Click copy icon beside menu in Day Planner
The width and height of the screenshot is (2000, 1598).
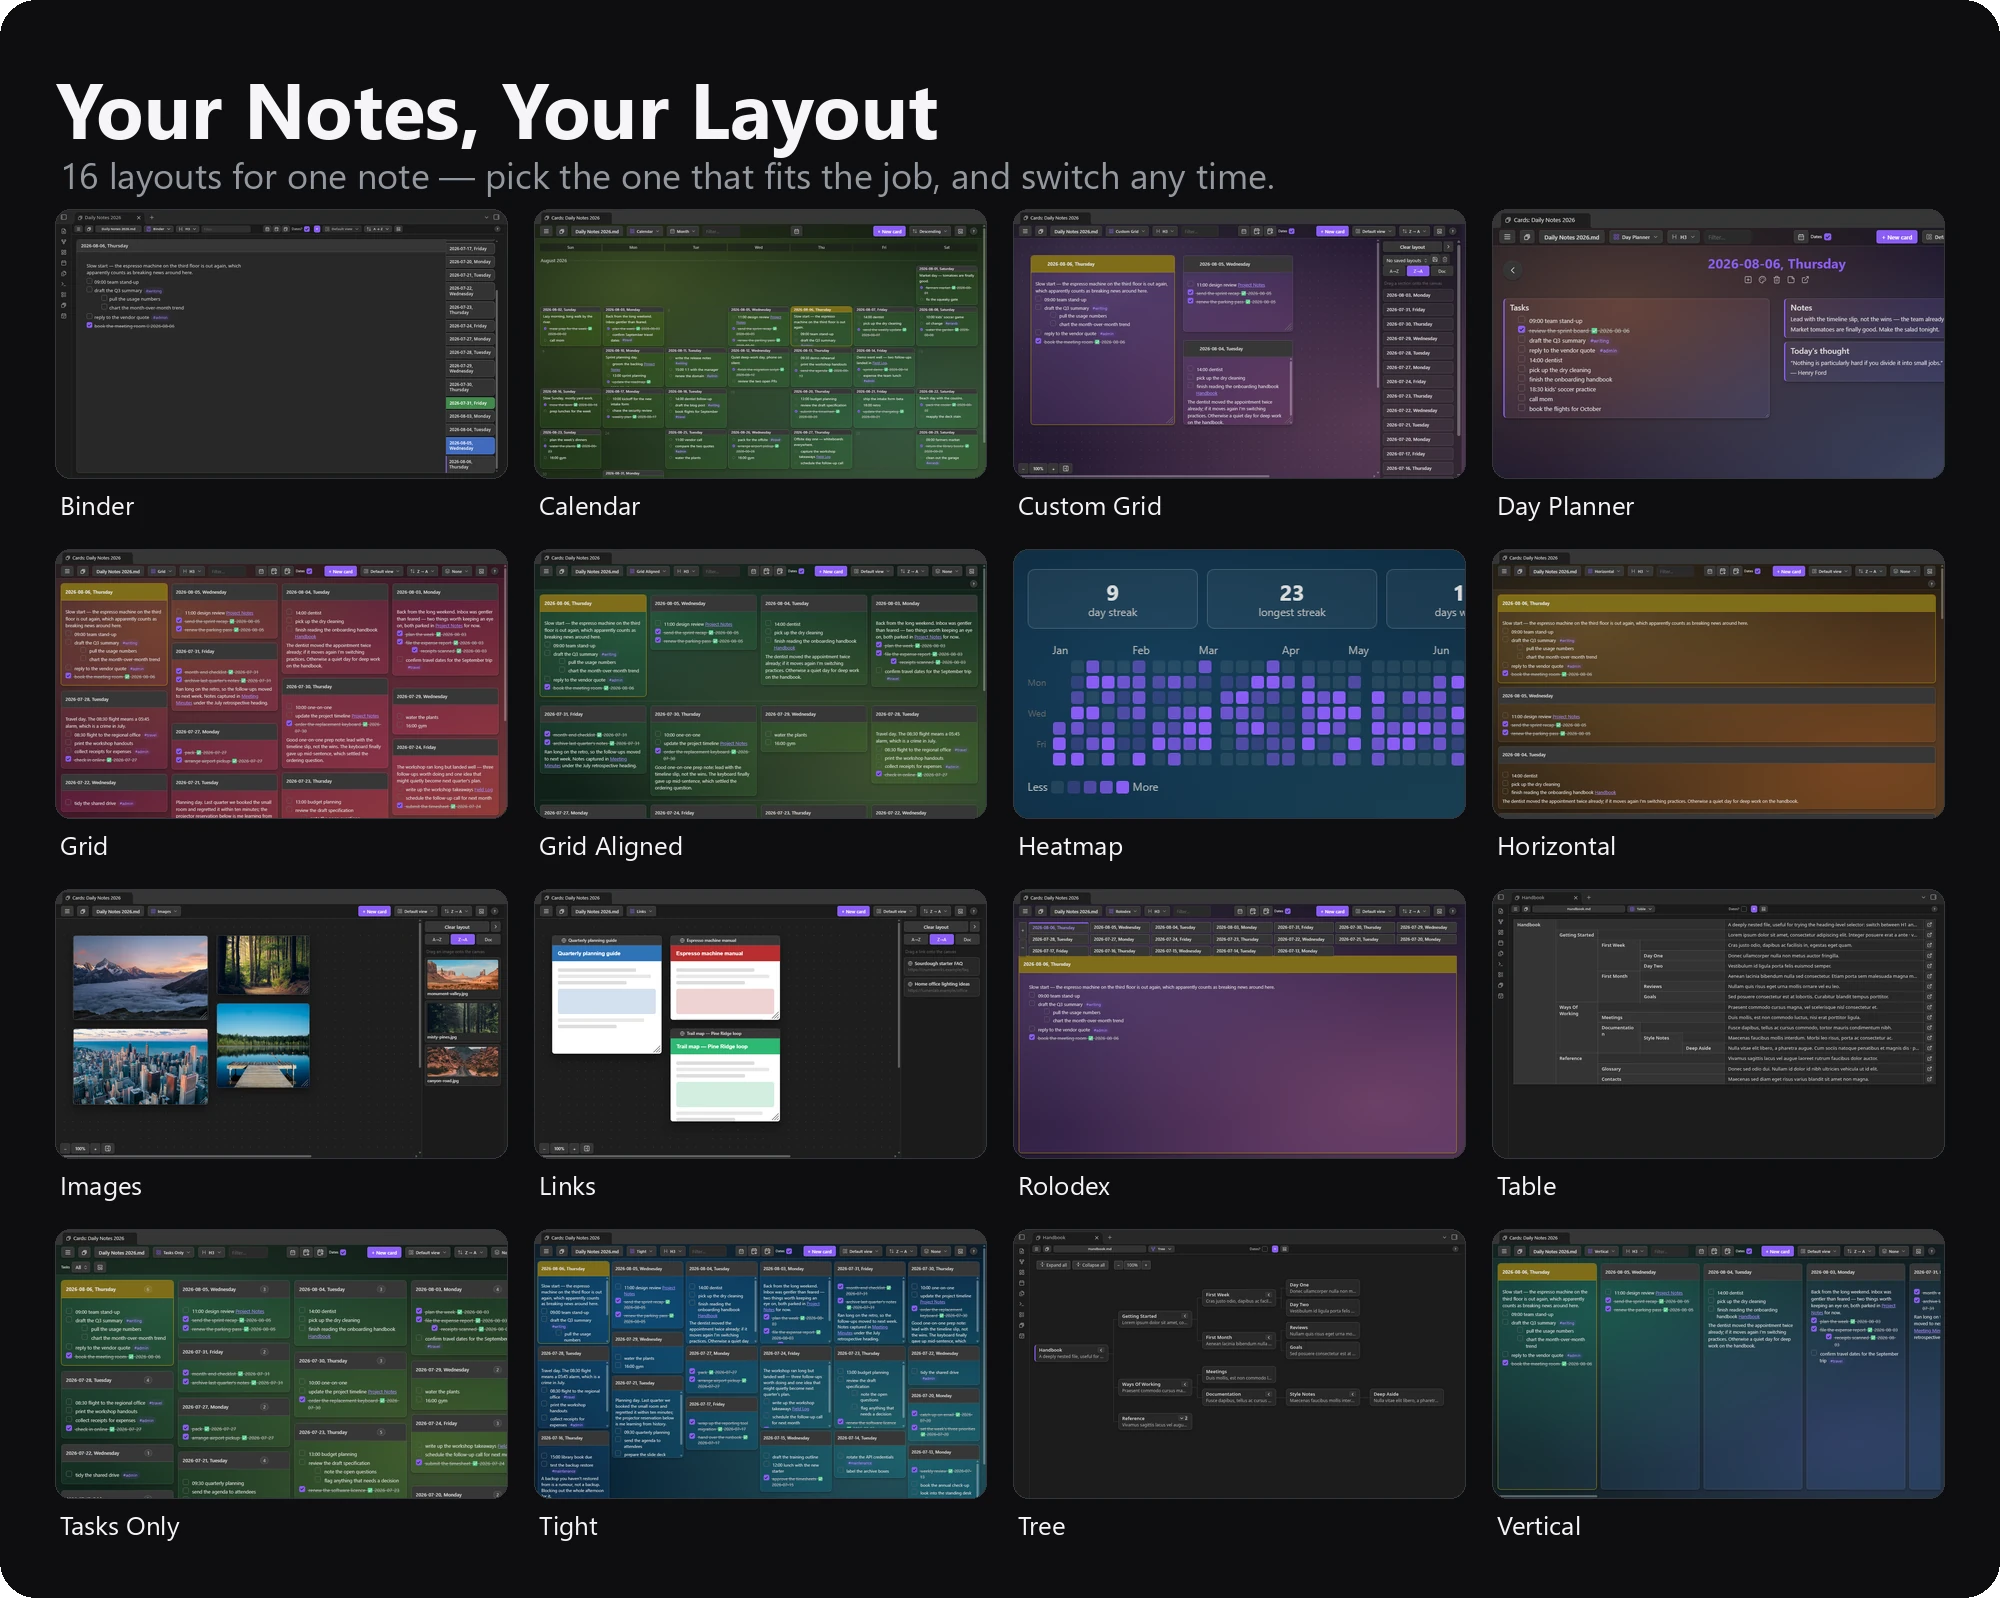click(x=1527, y=237)
